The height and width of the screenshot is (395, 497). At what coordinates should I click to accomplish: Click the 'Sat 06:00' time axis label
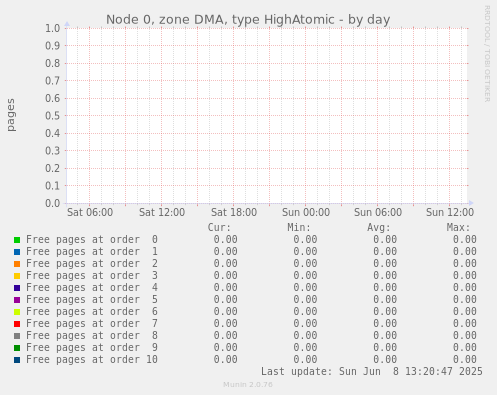pyautogui.click(x=90, y=212)
